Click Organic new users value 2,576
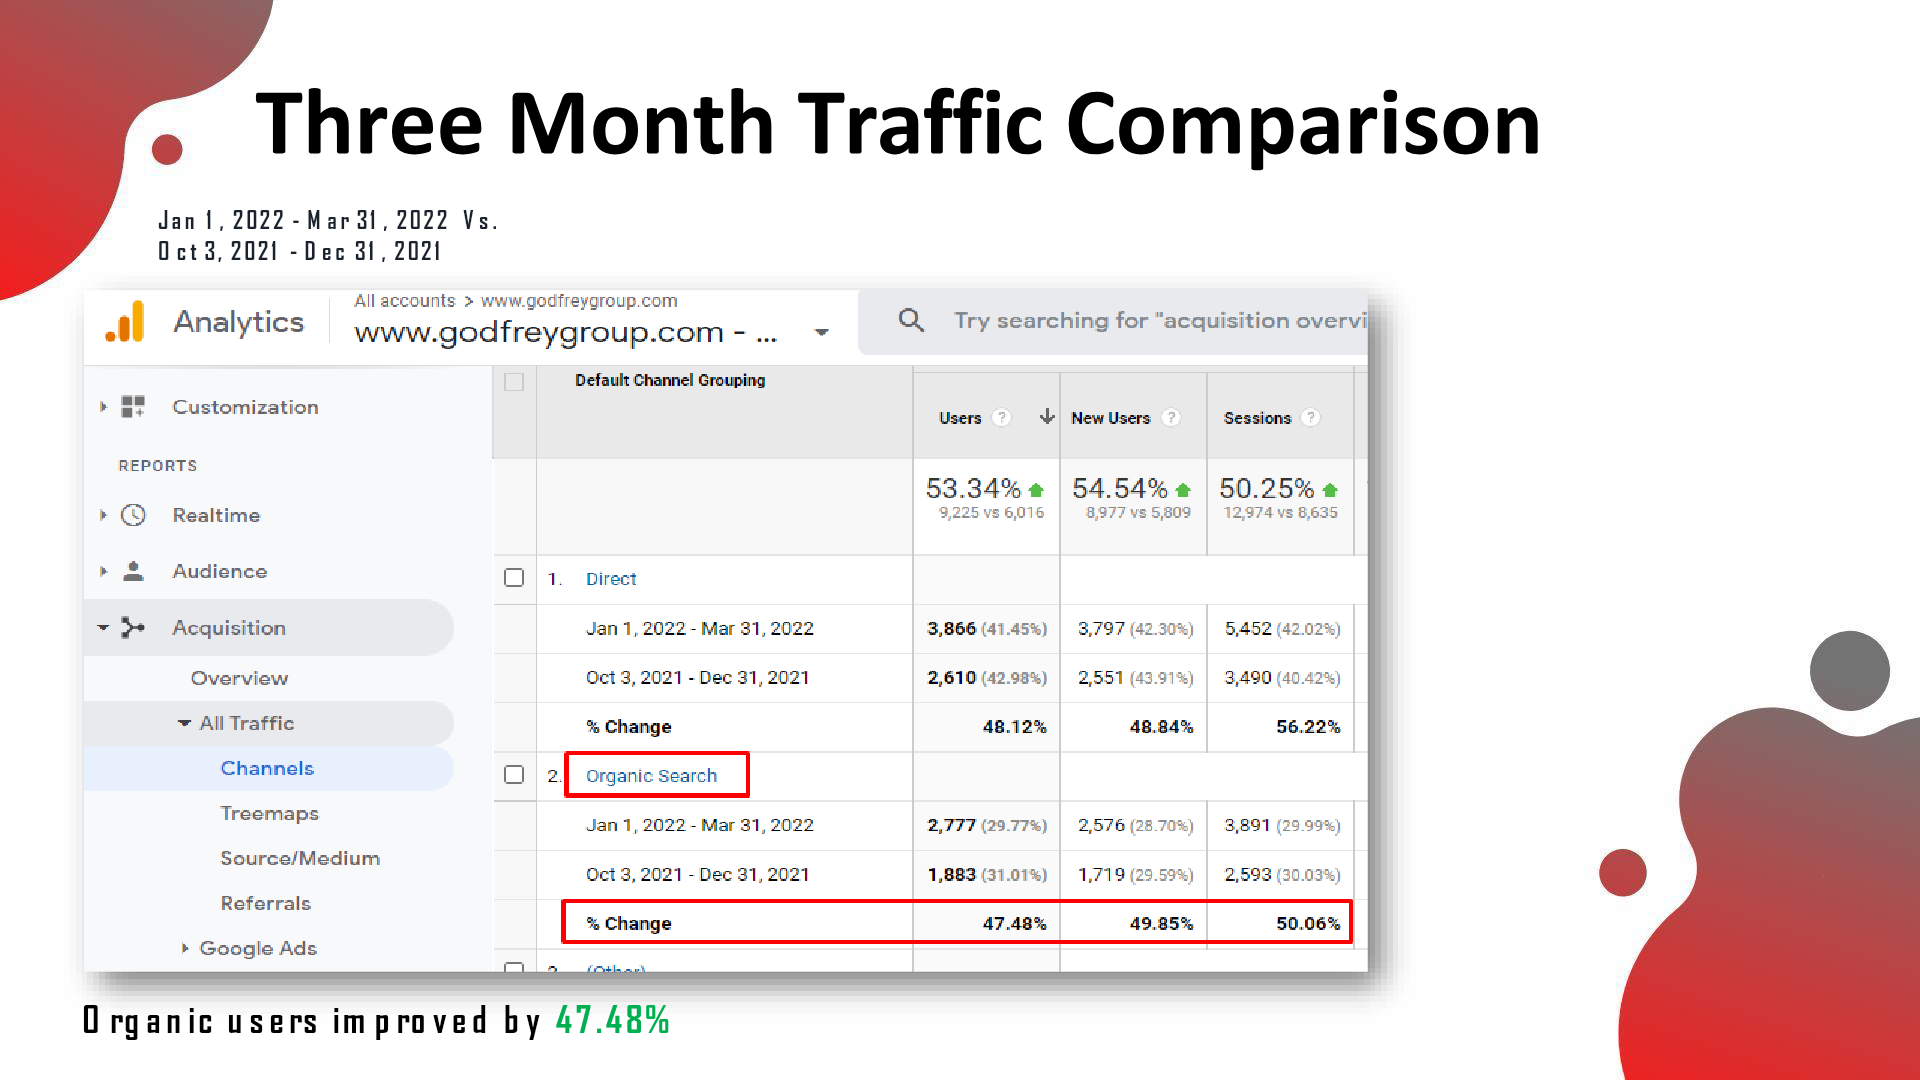This screenshot has height=1080, width=1920. (1101, 826)
